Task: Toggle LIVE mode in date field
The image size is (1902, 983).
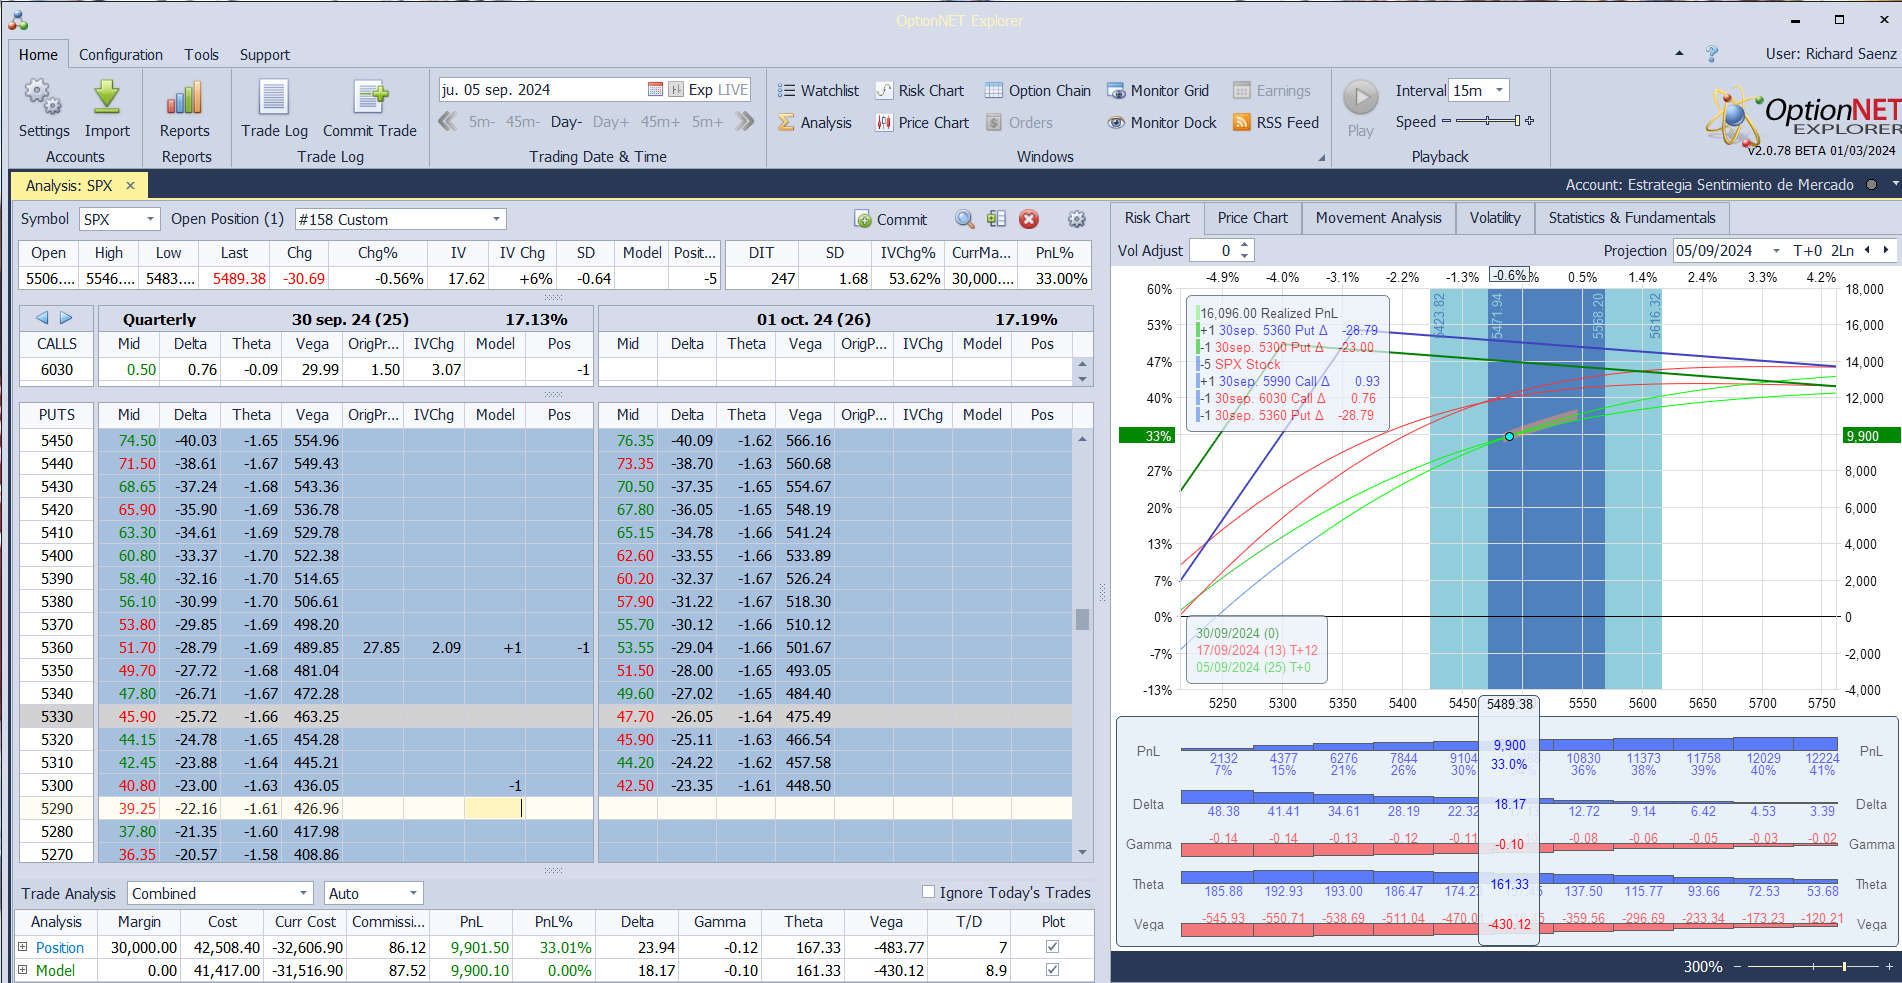Action: (x=733, y=90)
